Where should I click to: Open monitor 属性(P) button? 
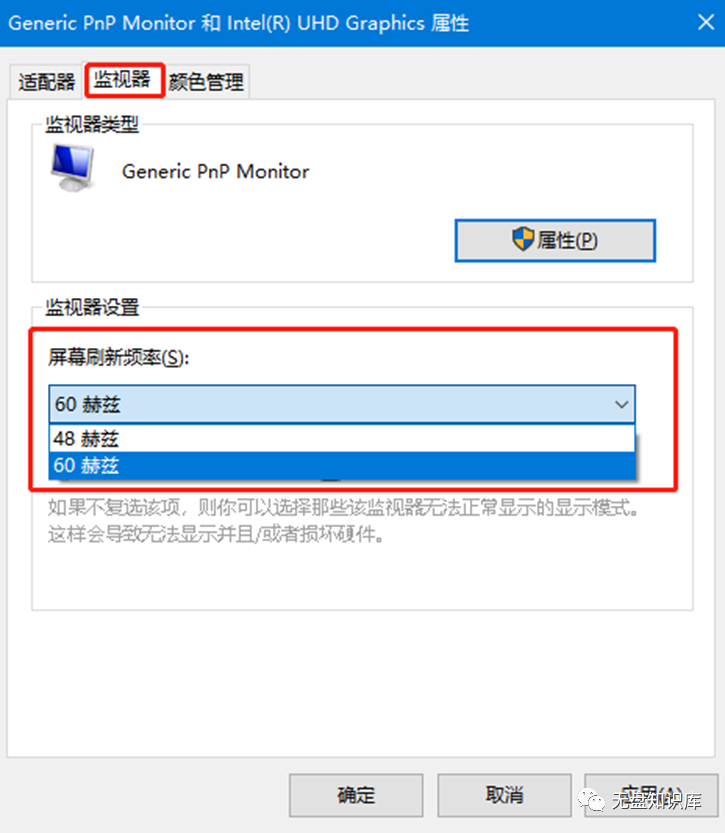click(555, 241)
